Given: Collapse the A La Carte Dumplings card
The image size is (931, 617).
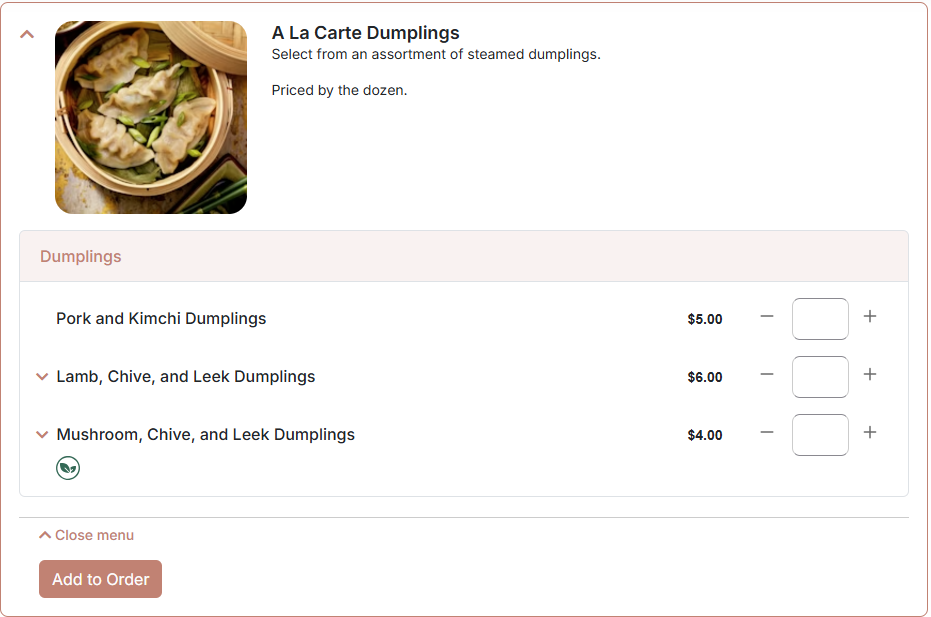Looking at the screenshot, I should 27,34.
